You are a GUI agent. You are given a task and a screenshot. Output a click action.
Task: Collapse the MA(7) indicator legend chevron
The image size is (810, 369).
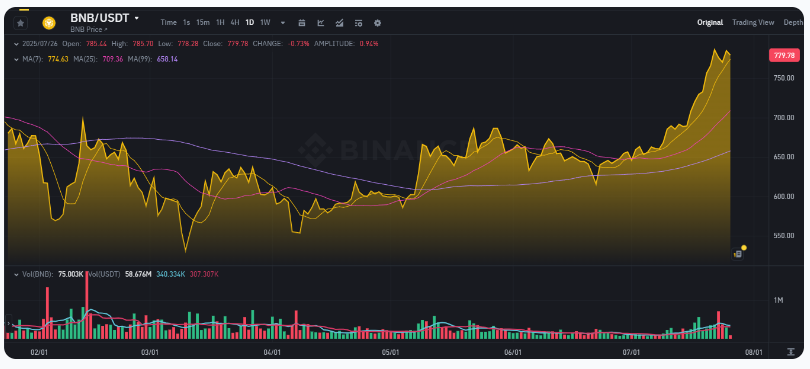[17, 59]
